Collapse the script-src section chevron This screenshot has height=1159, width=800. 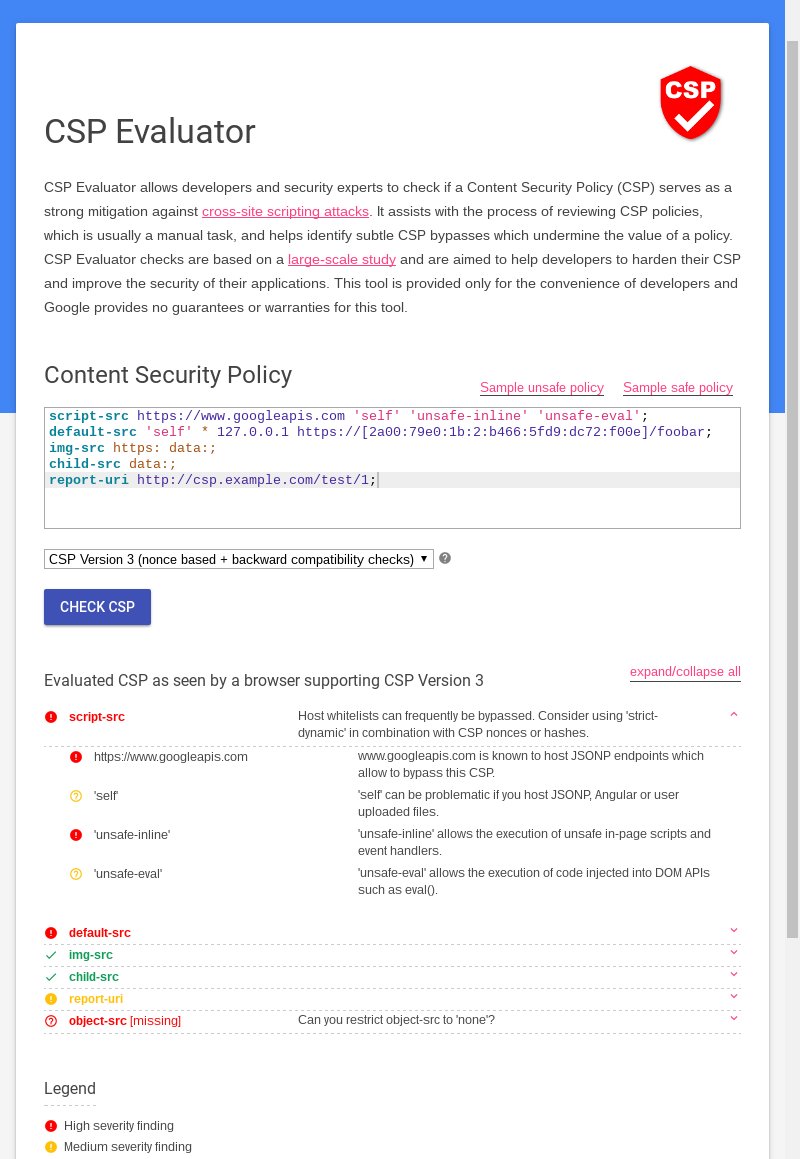pyautogui.click(x=733, y=714)
